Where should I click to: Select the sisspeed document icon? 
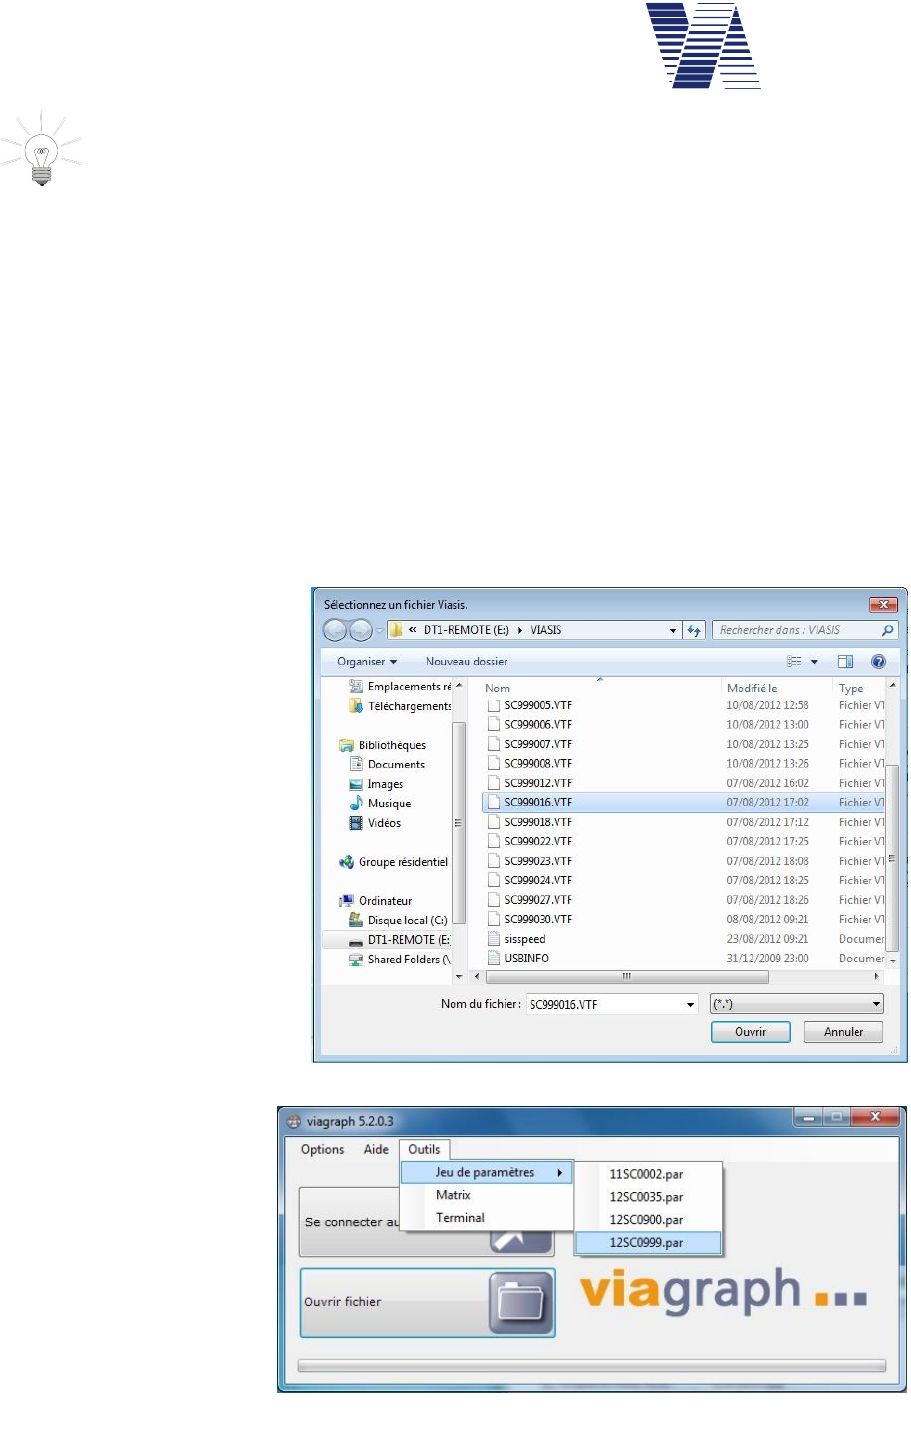point(494,939)
